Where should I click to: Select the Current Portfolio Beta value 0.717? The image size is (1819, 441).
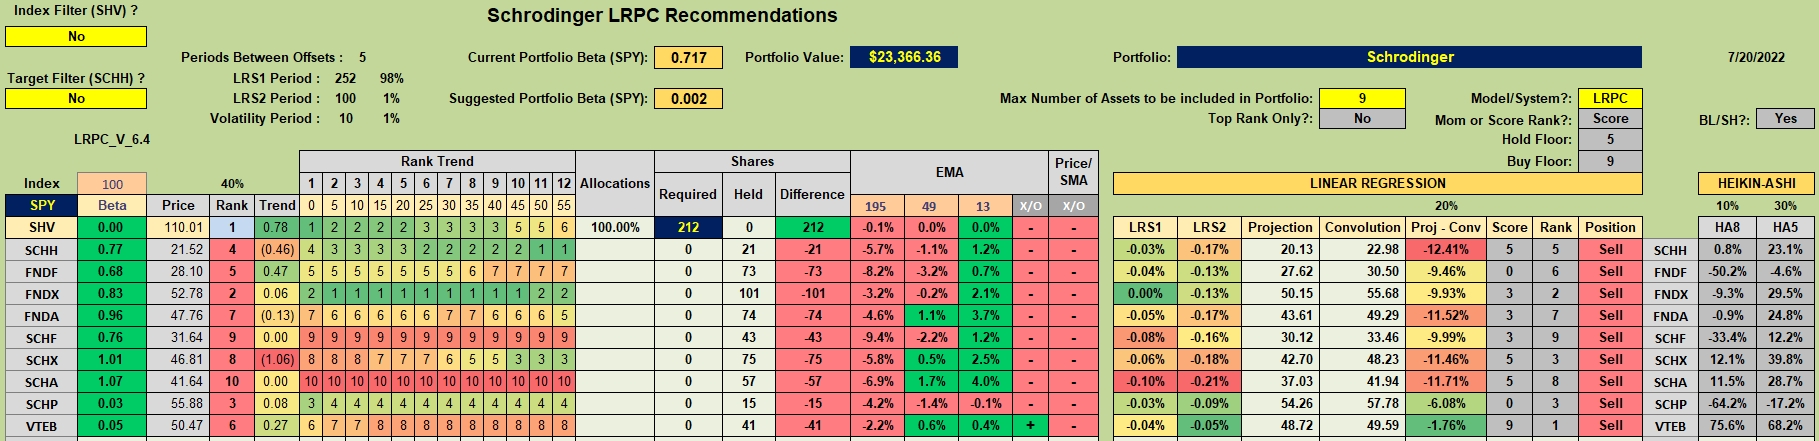[688, 57]
